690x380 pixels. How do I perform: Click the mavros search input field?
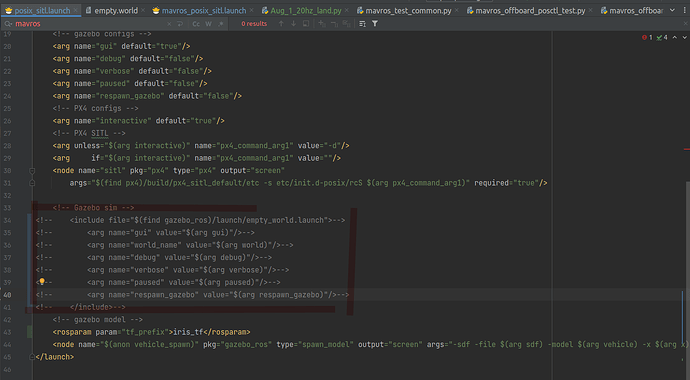tap(88, 24)
